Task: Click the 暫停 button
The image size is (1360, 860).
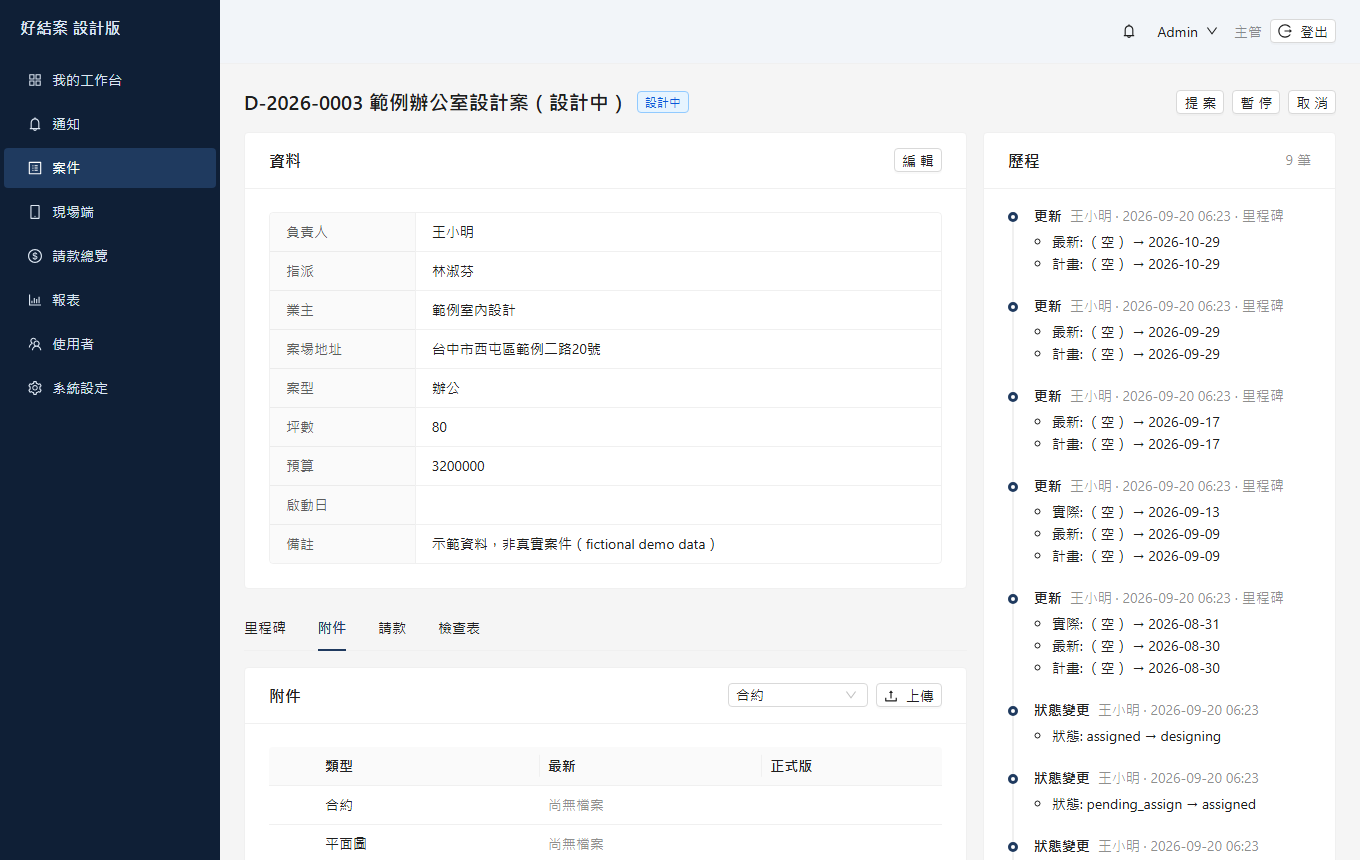Action: tap(1256, 102)
